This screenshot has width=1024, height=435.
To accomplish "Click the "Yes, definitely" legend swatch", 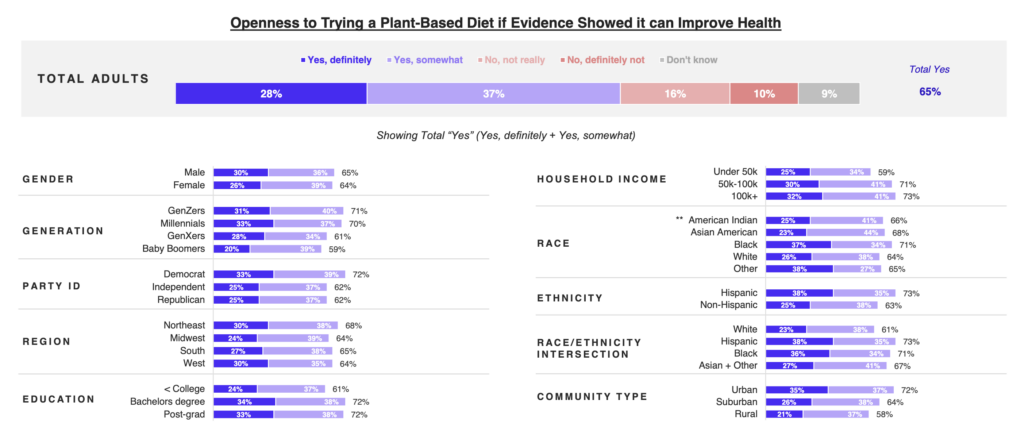I will click(x=302, y=60).
